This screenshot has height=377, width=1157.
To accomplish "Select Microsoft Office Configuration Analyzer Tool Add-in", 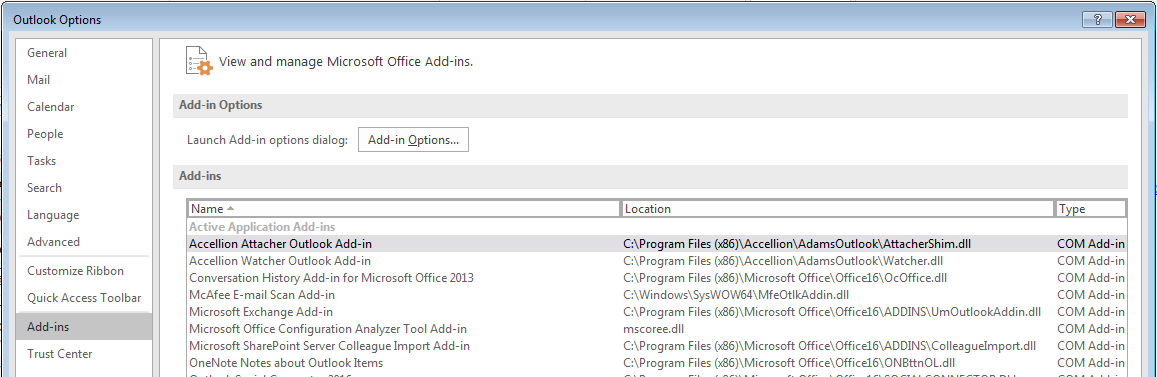I will pos(657,328).
